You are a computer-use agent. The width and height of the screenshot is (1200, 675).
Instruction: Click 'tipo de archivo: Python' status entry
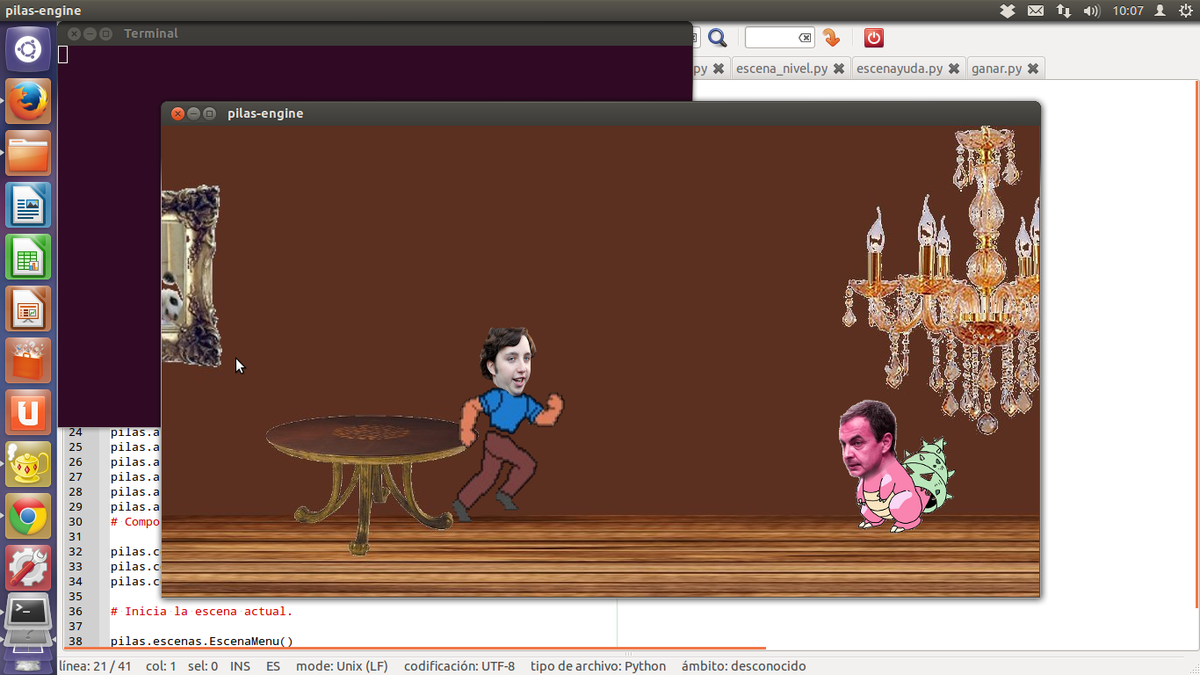tap(598, 666)
